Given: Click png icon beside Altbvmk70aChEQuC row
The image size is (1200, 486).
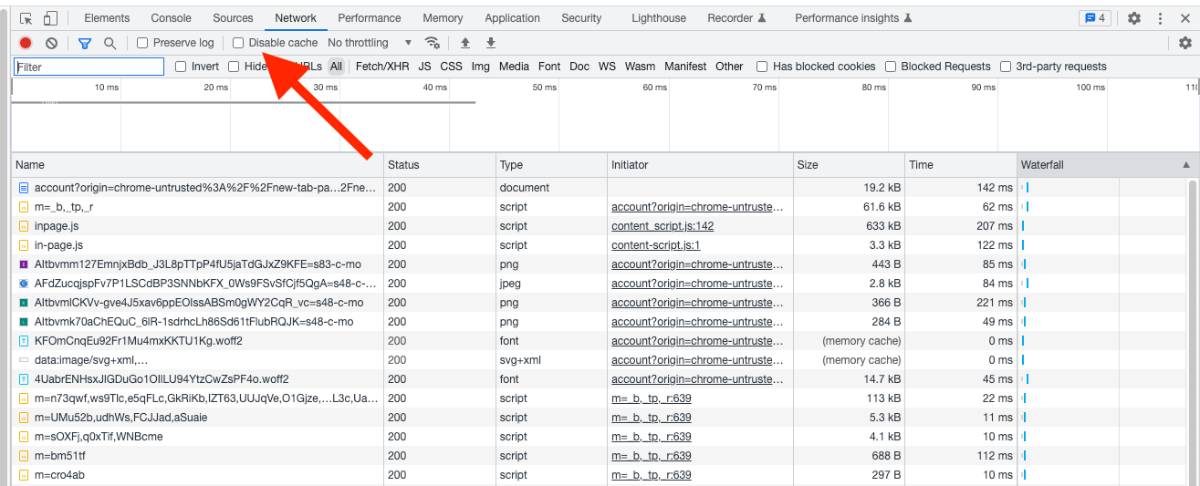Looking at the screenshot, I should point(24,322).
